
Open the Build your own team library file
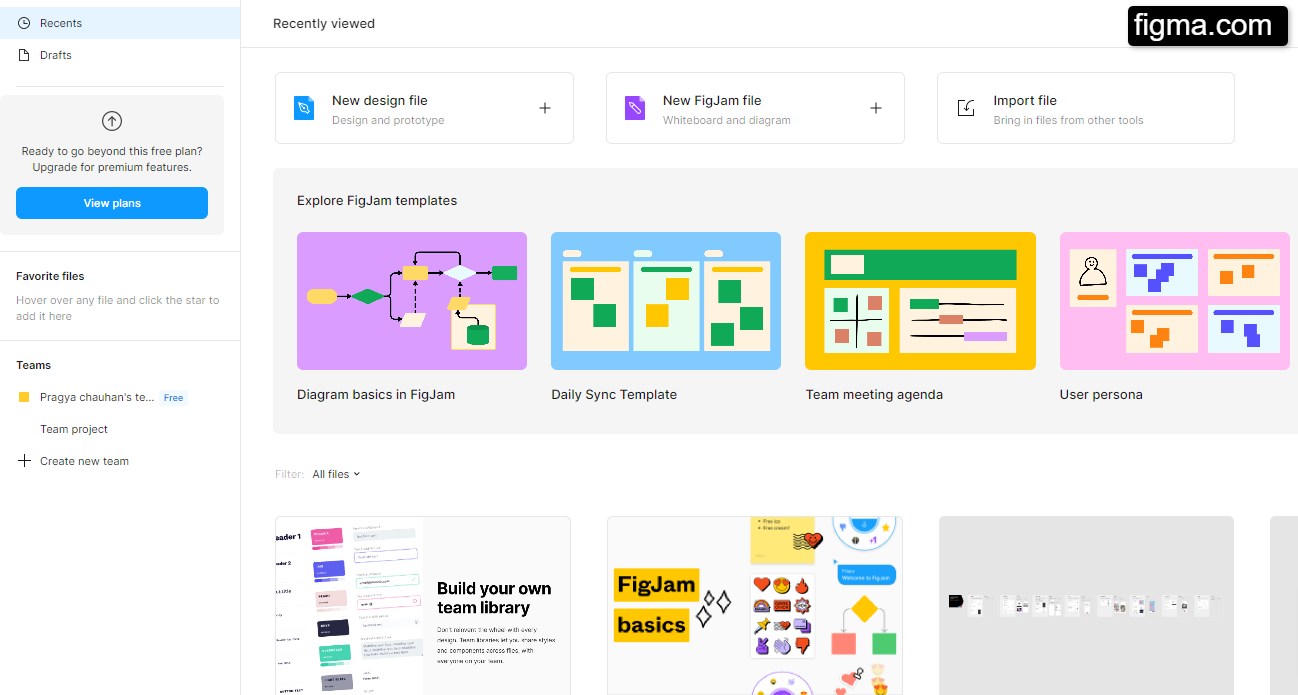click(x=423, y=605)
